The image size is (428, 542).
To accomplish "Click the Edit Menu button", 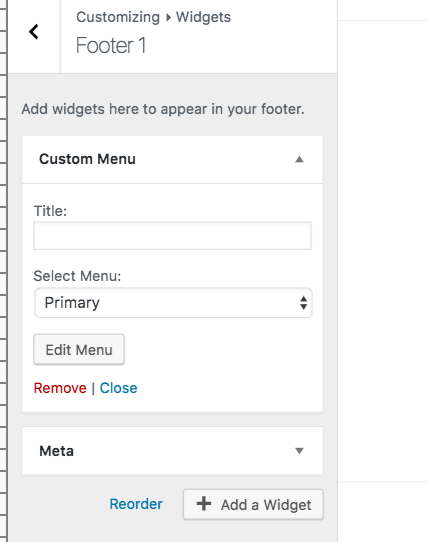I will click(x=79, y=349).
